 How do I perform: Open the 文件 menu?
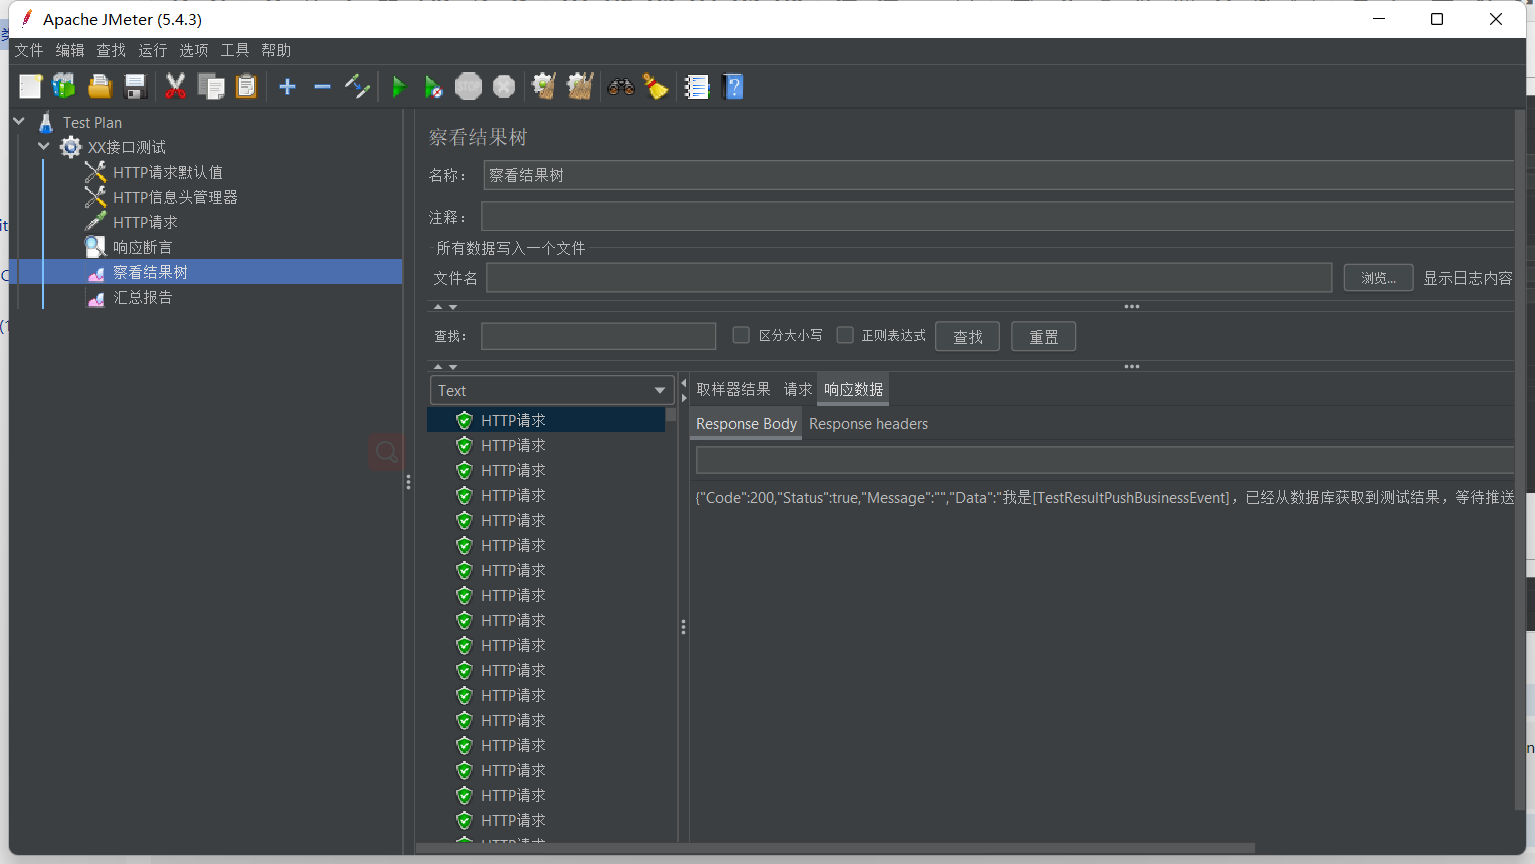click(x=29, y=50)
